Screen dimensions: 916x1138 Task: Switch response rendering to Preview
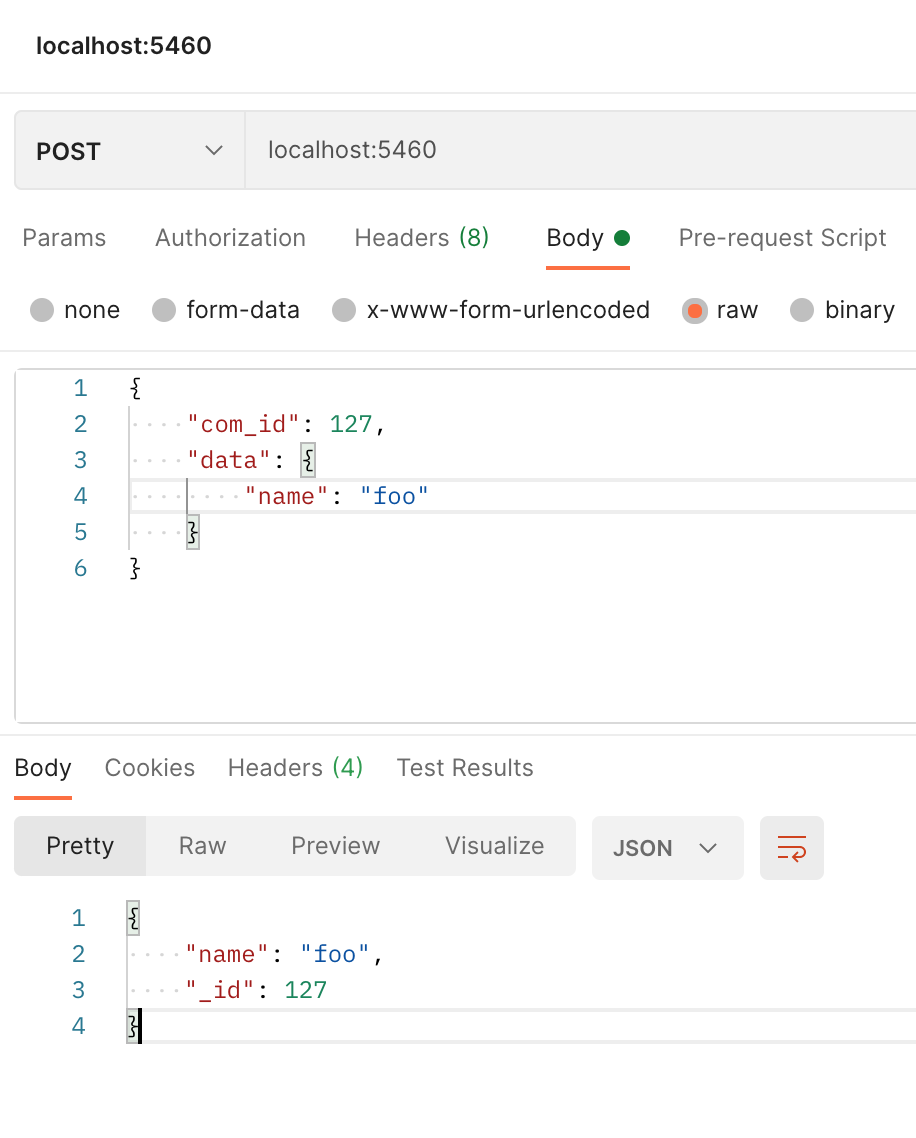point(335,845)
